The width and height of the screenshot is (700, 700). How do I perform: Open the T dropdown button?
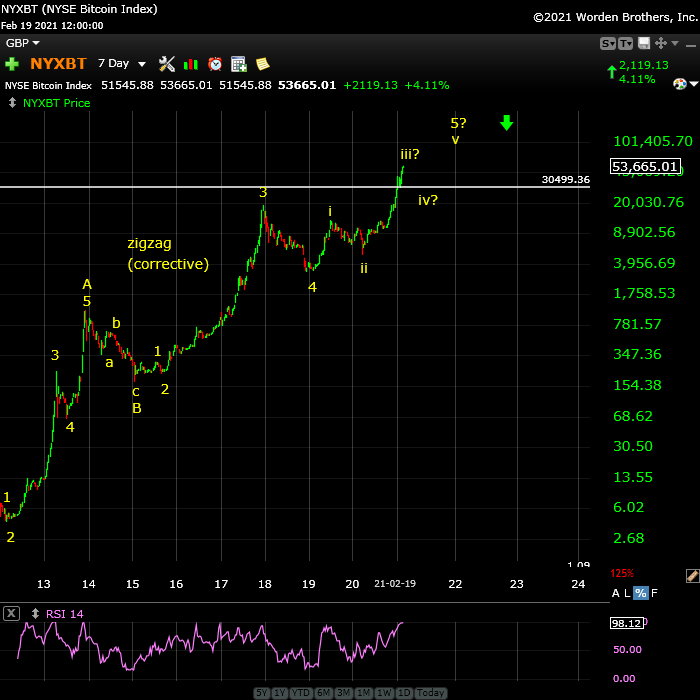625,43
